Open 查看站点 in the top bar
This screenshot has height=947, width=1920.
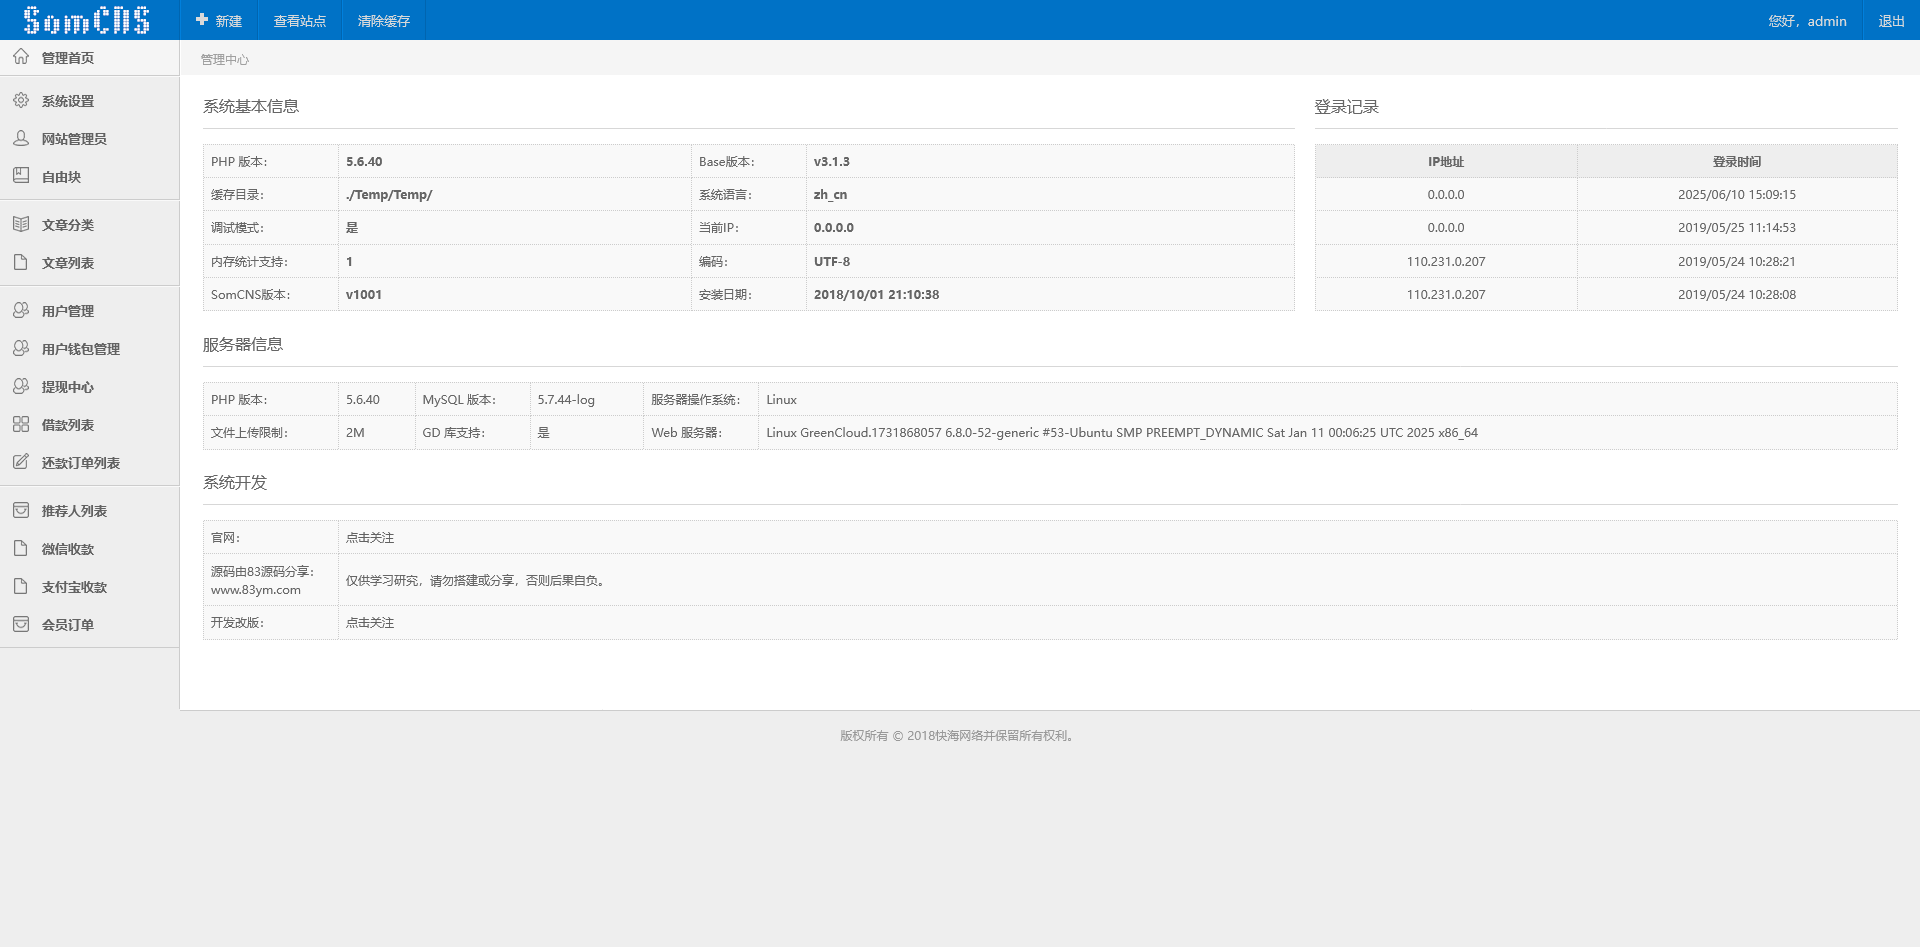pyautogui.click(x=300, y=21)
